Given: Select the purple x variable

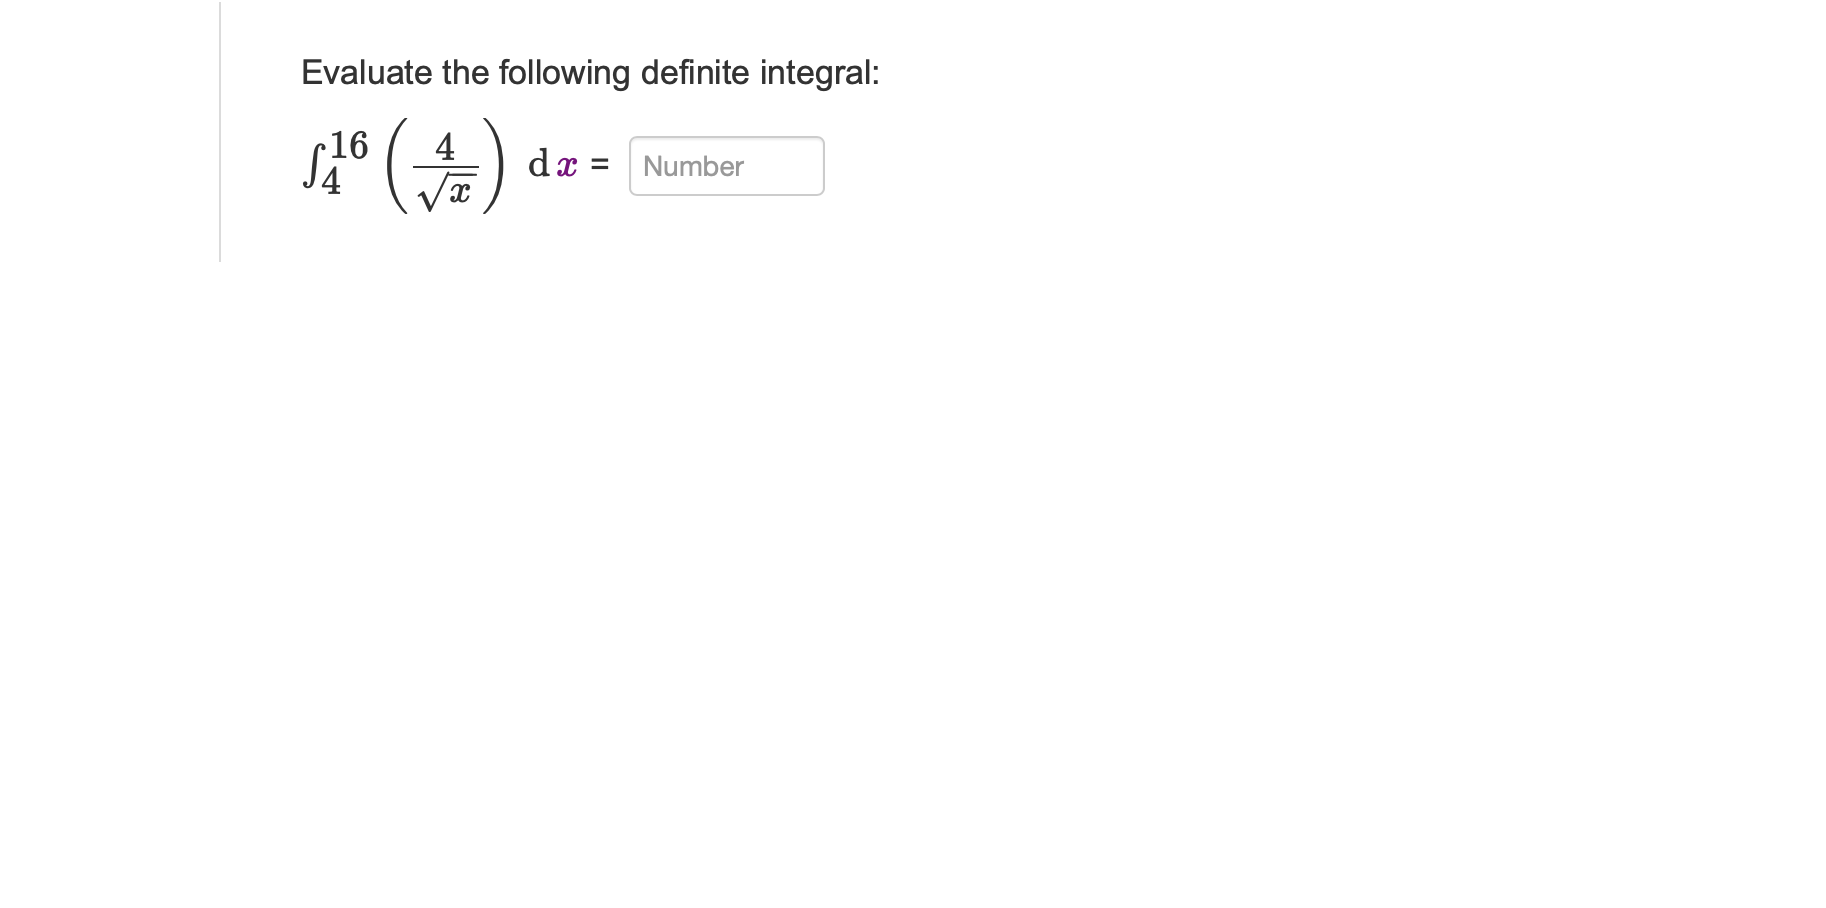Looking at the screenshot, I should (566, 167).
